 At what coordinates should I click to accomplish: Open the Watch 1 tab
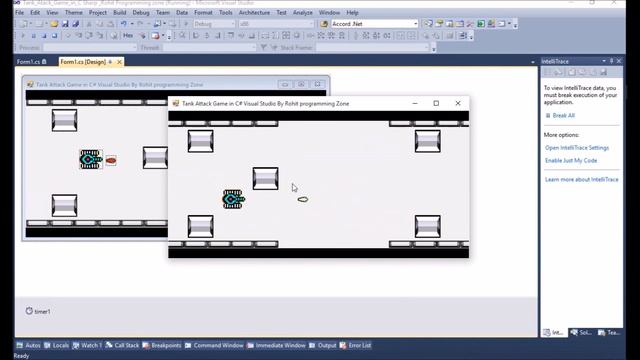pos(87,345)
